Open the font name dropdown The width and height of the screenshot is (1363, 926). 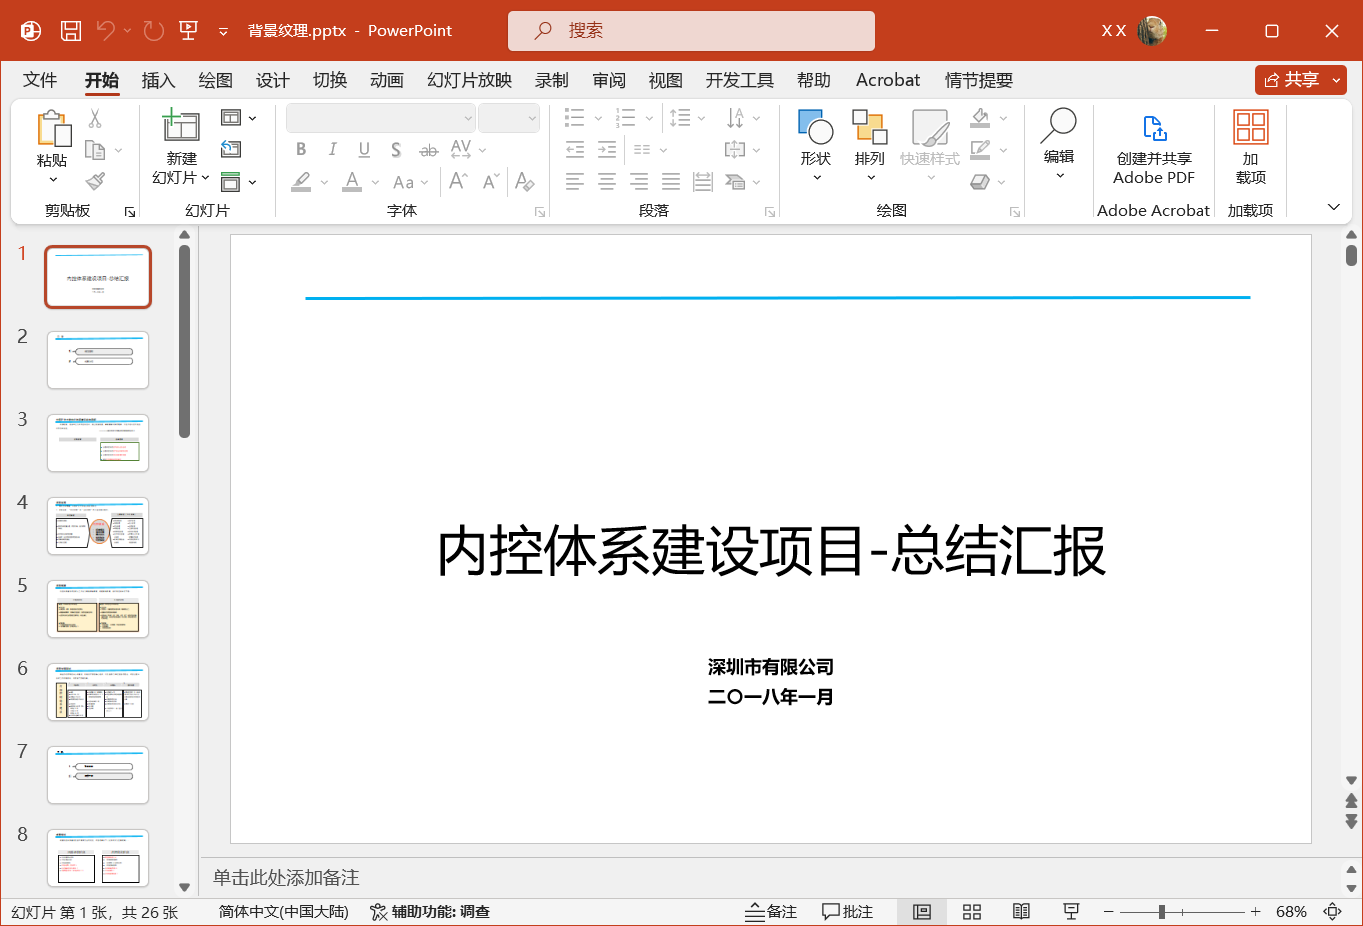pos(468,118)
